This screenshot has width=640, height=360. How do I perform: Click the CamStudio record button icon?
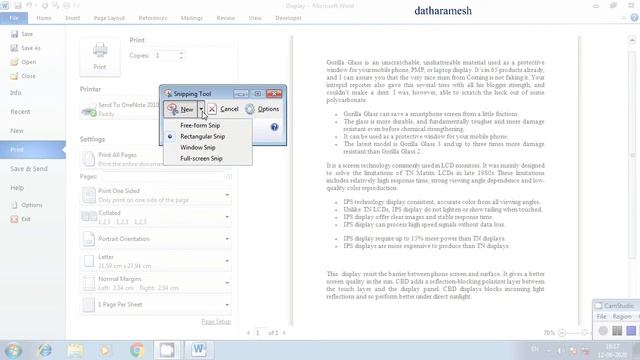pyautogui.click(x=603, y=331)
